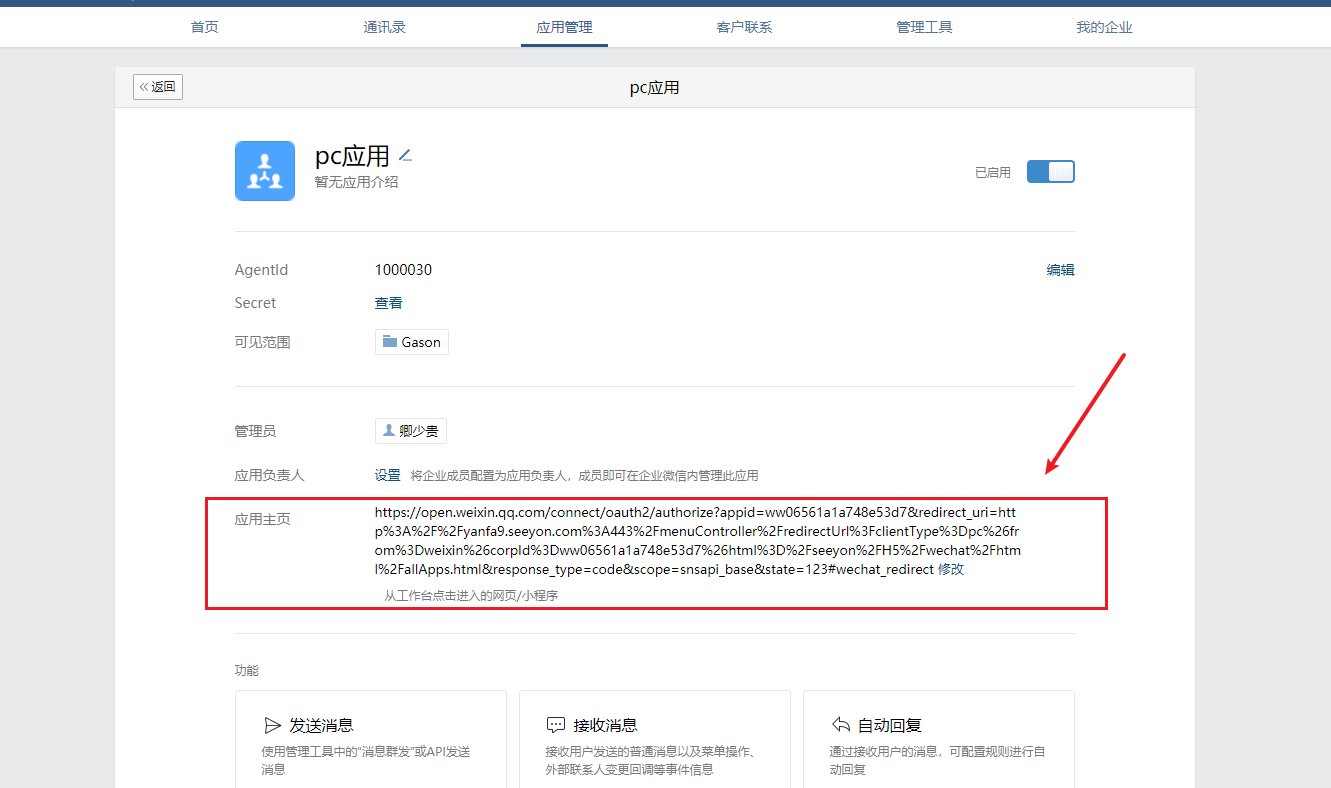Image resolution: width=1331 pixels, height=788 pixels.
Task: Open the 首页 tab
Action: 204,27
